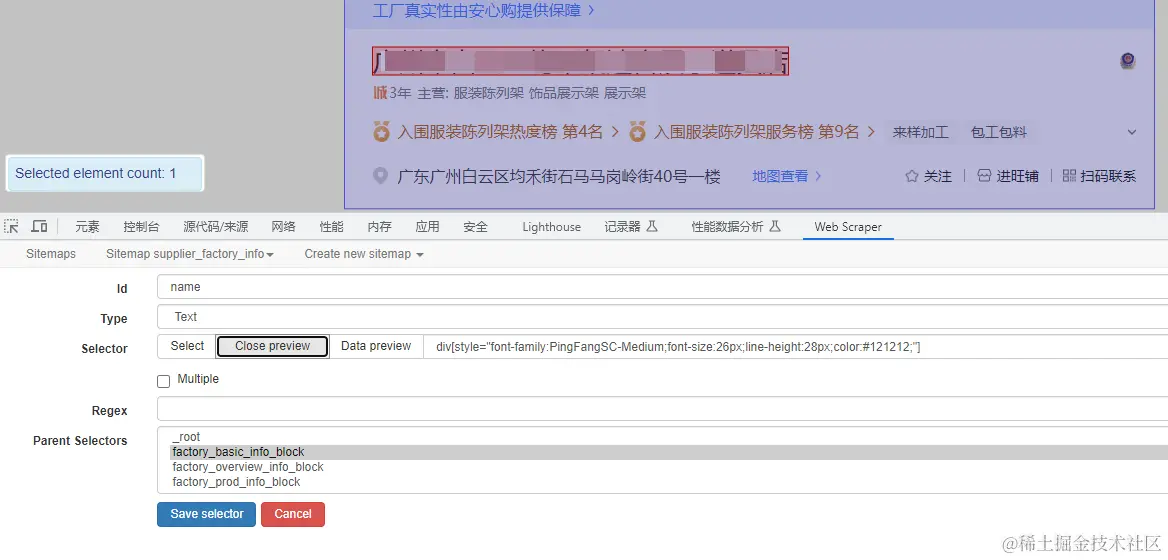The width and height of the screenshot is (1168, 560).
Task: Open the Lighthouse tab
Action: pyautogui.click(x=551, y=227)
